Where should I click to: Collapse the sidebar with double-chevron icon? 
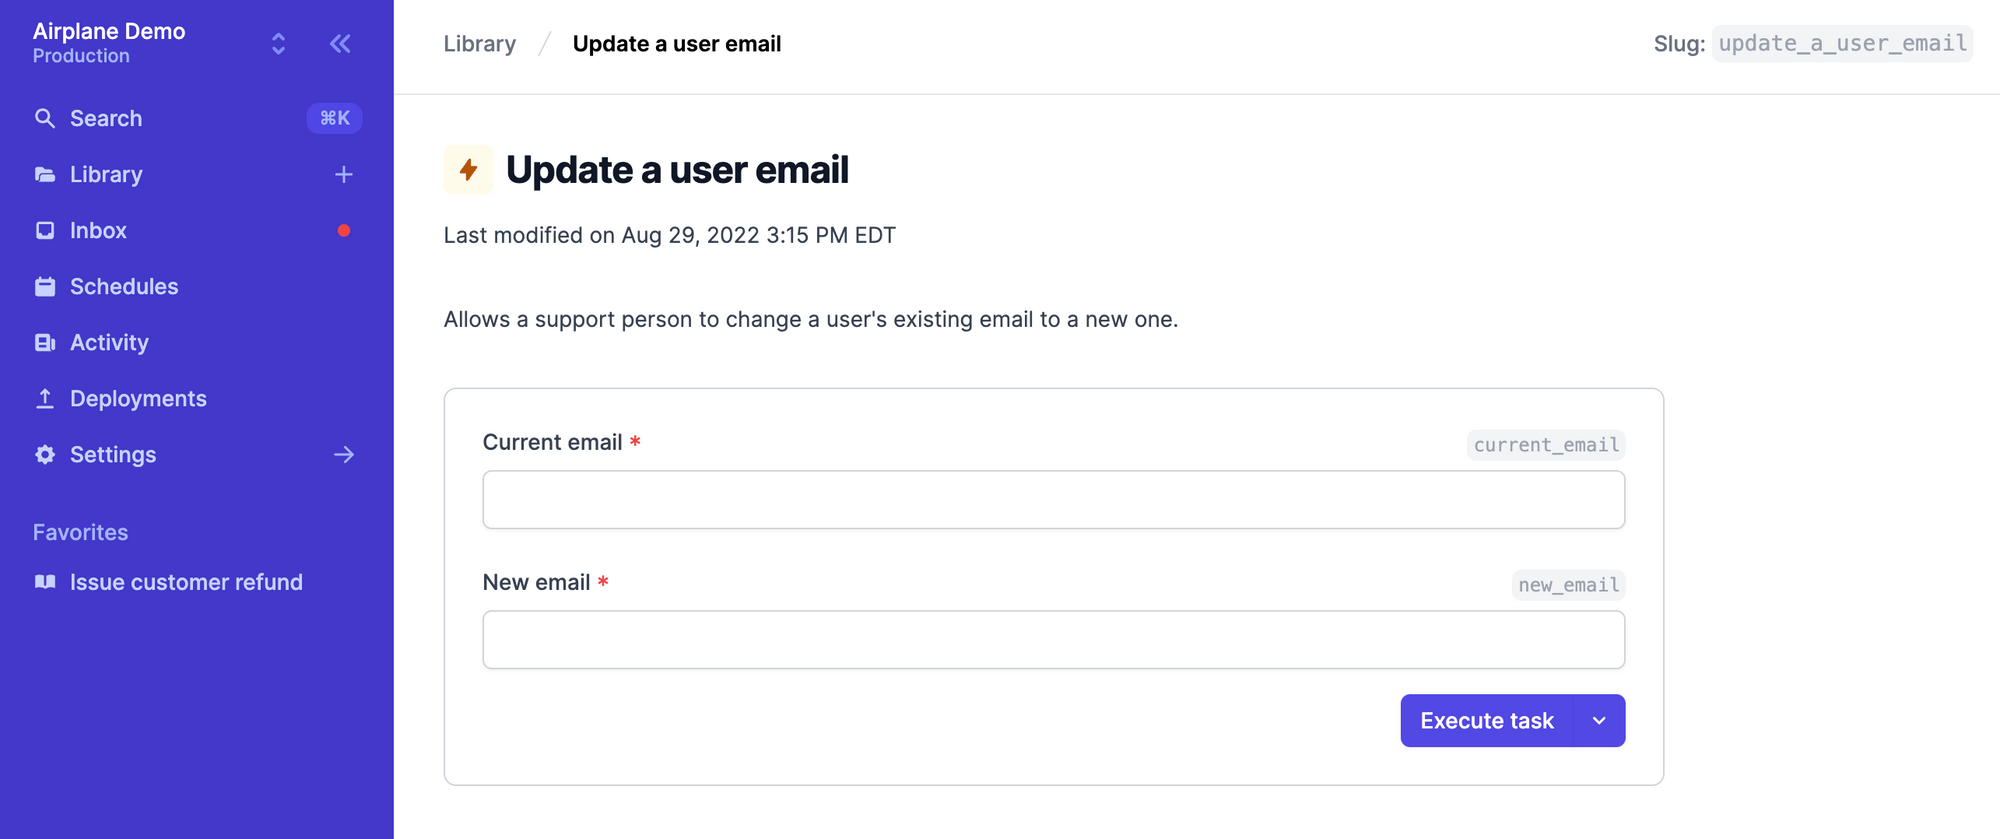pyautogui.click(x=340, y=43)
